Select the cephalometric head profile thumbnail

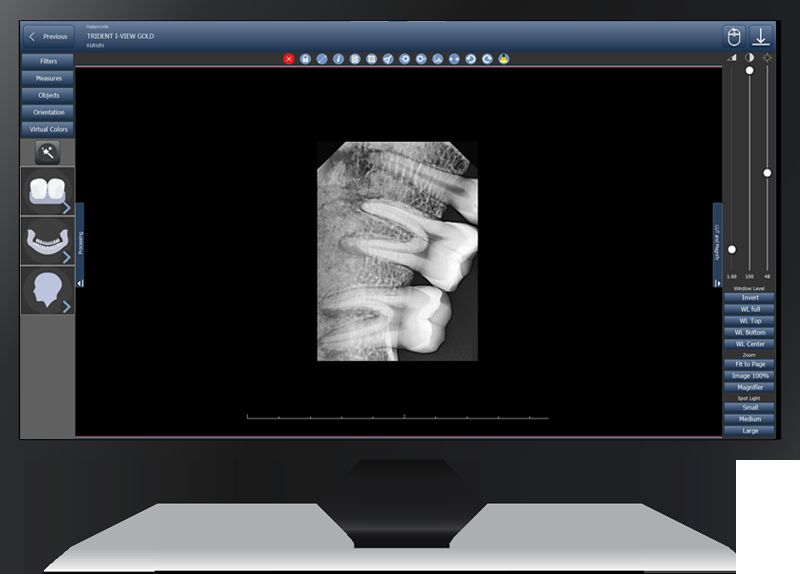click(47, 290)
